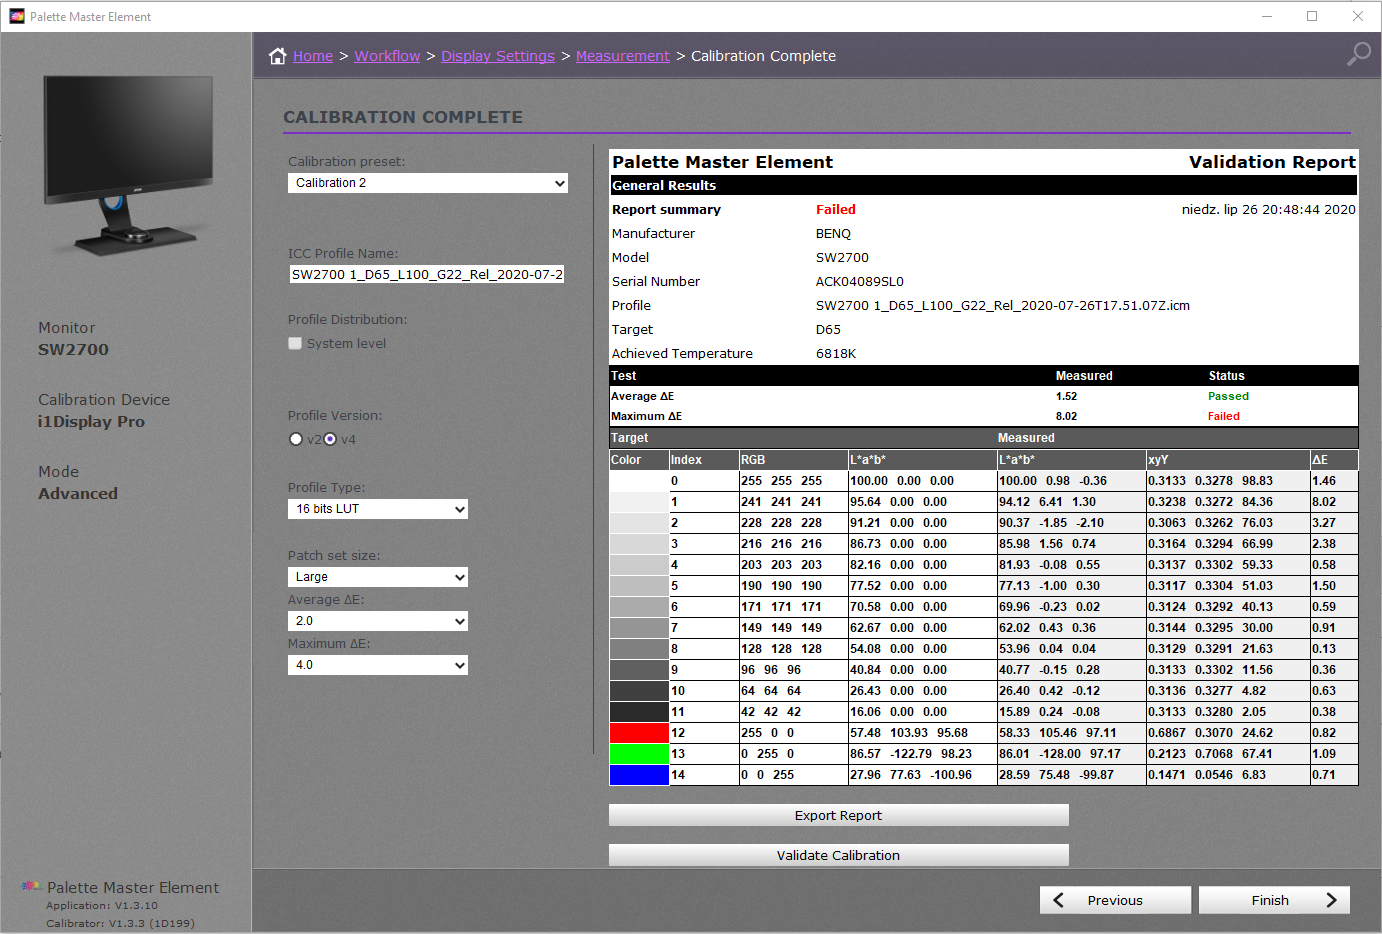Go to Workflow in the breadcrumb

(x=387, y=56)
